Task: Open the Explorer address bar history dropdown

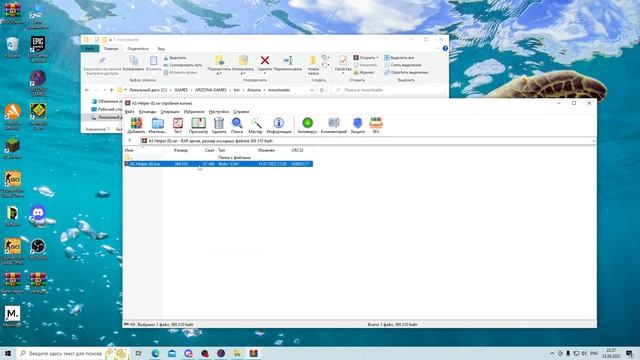Action: pyautogui.click(x=312, y=90)
